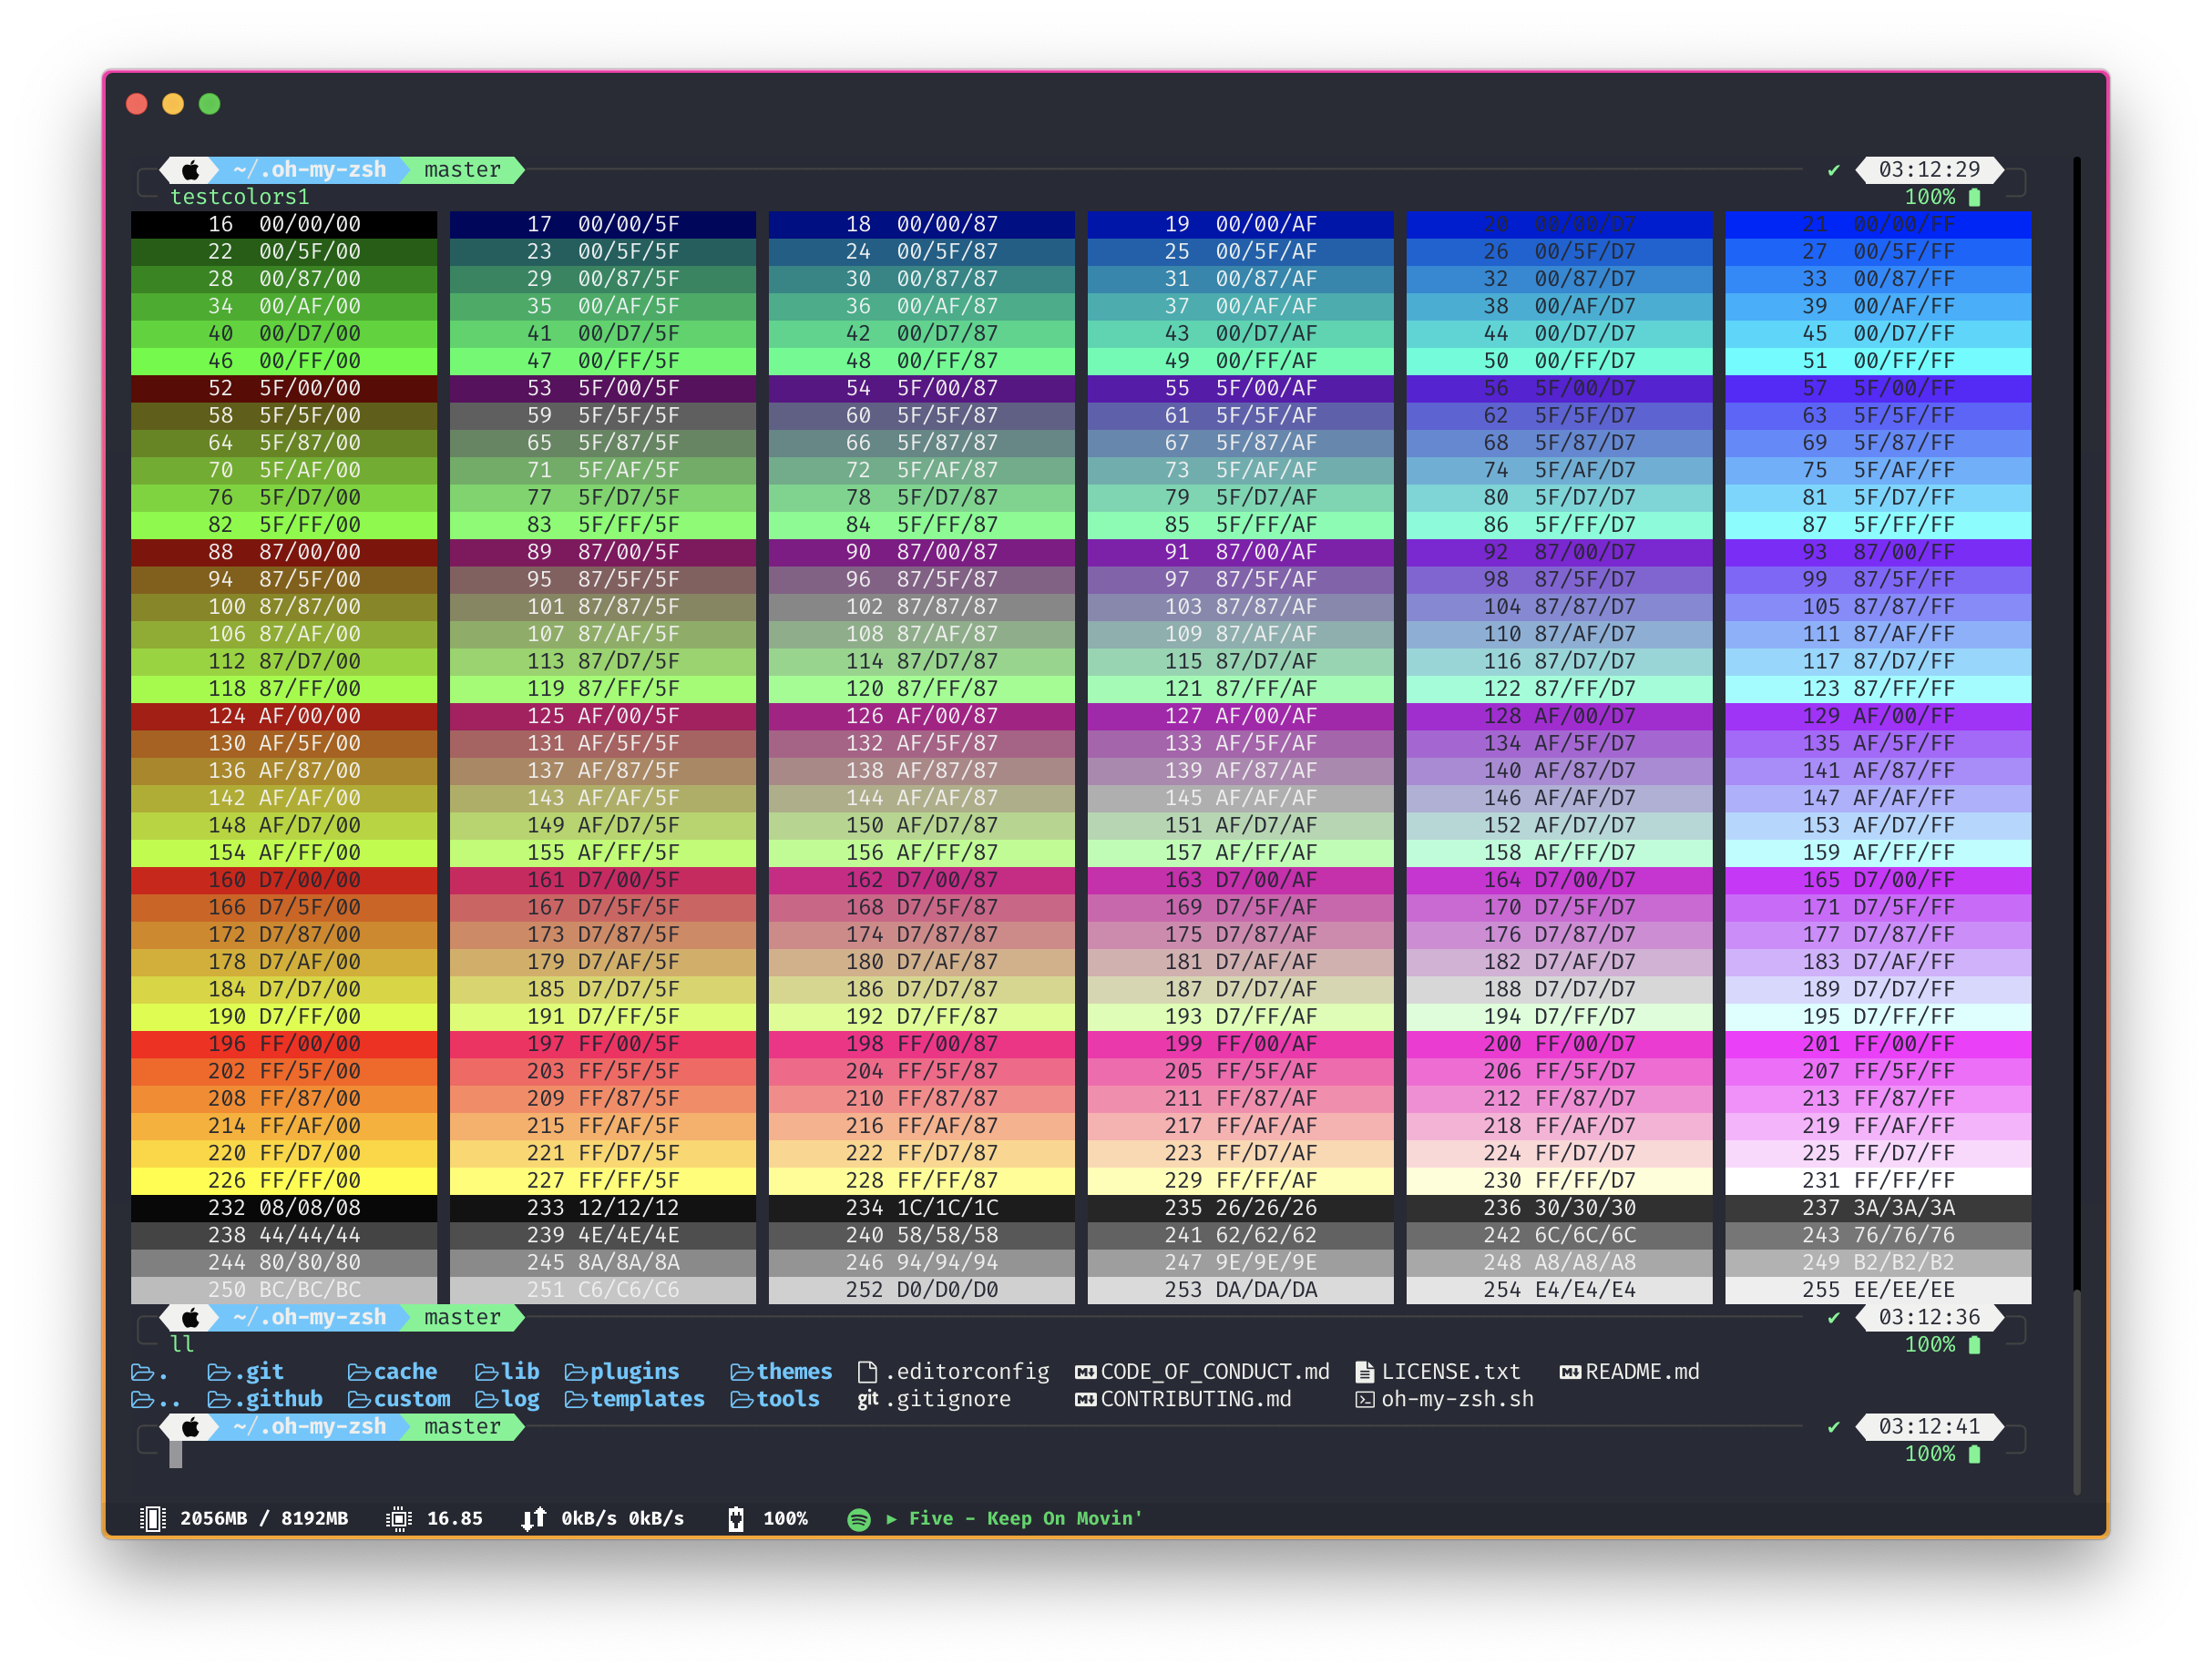Click the oh-my-zsh.sh file name

tap(1457, 1399)
